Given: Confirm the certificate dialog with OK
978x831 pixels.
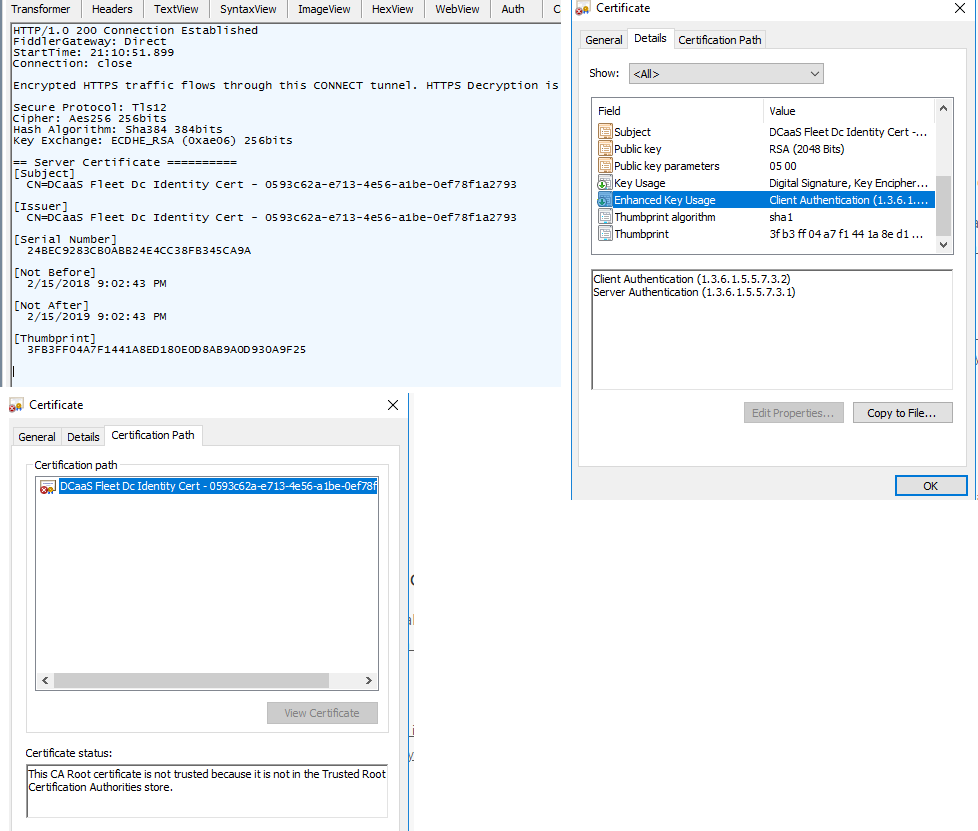Looking at the screenshot, I should click(930, 486).
